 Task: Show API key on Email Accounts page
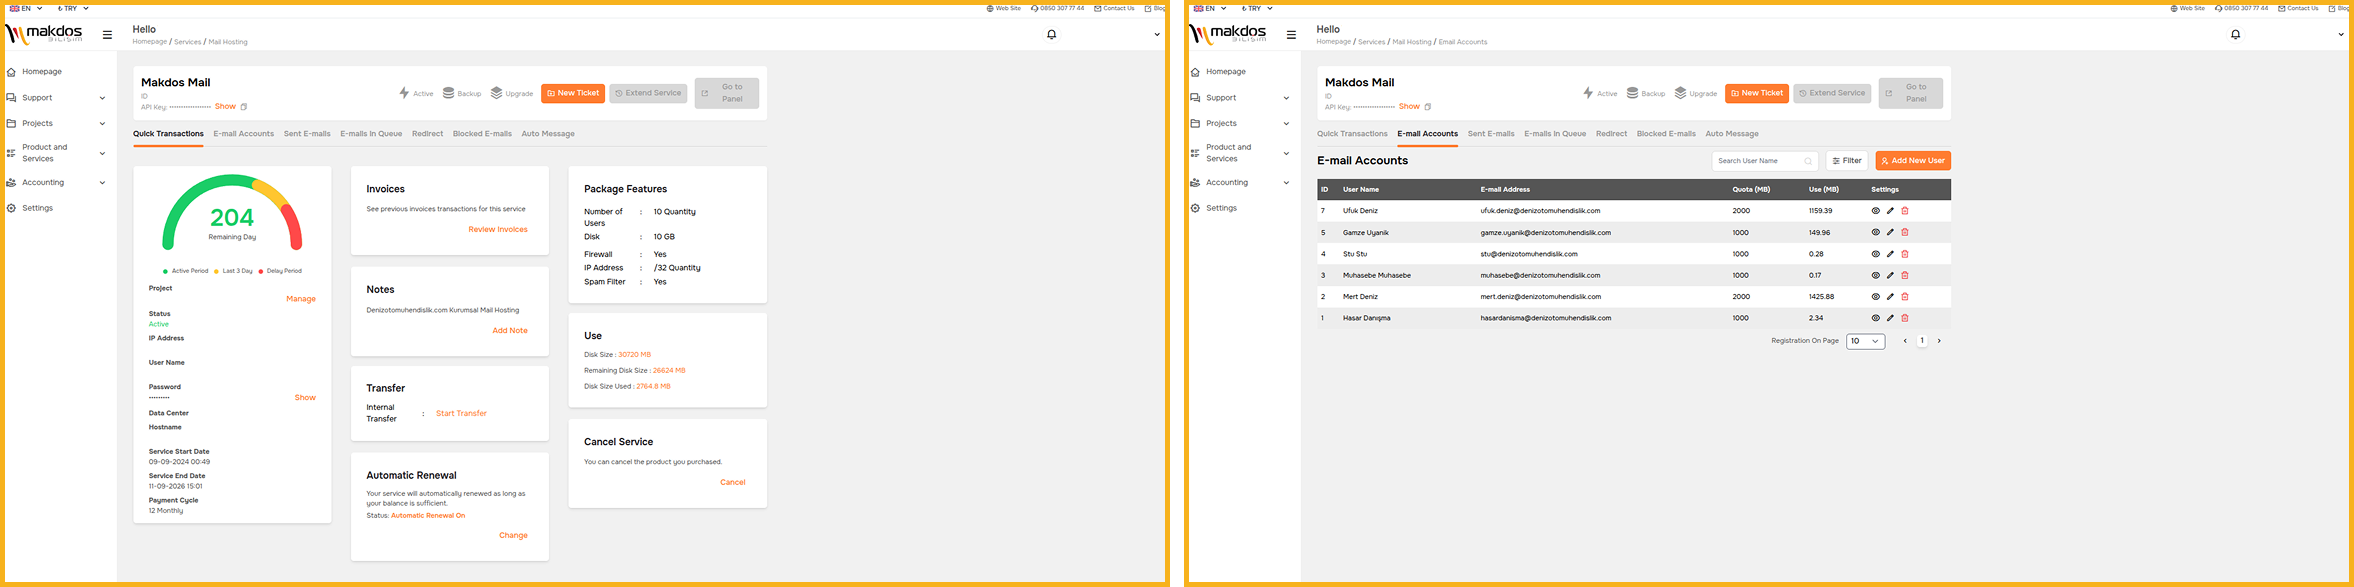1409,106
